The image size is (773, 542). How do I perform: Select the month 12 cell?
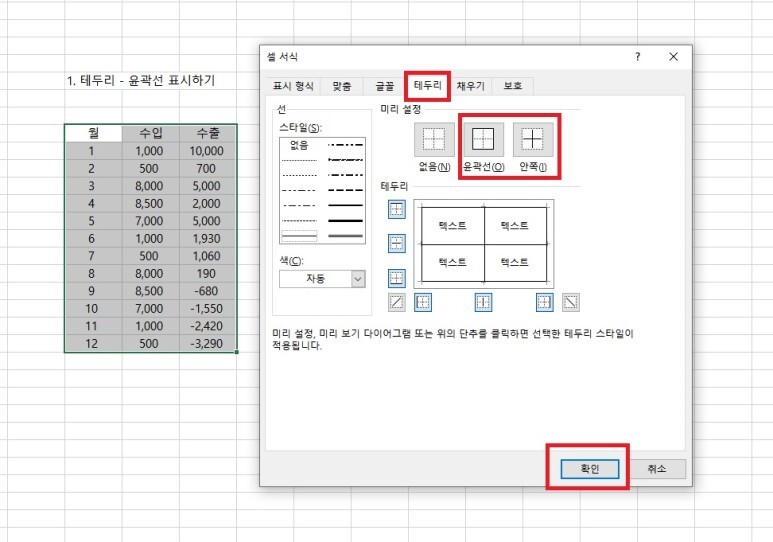point(93,344)
